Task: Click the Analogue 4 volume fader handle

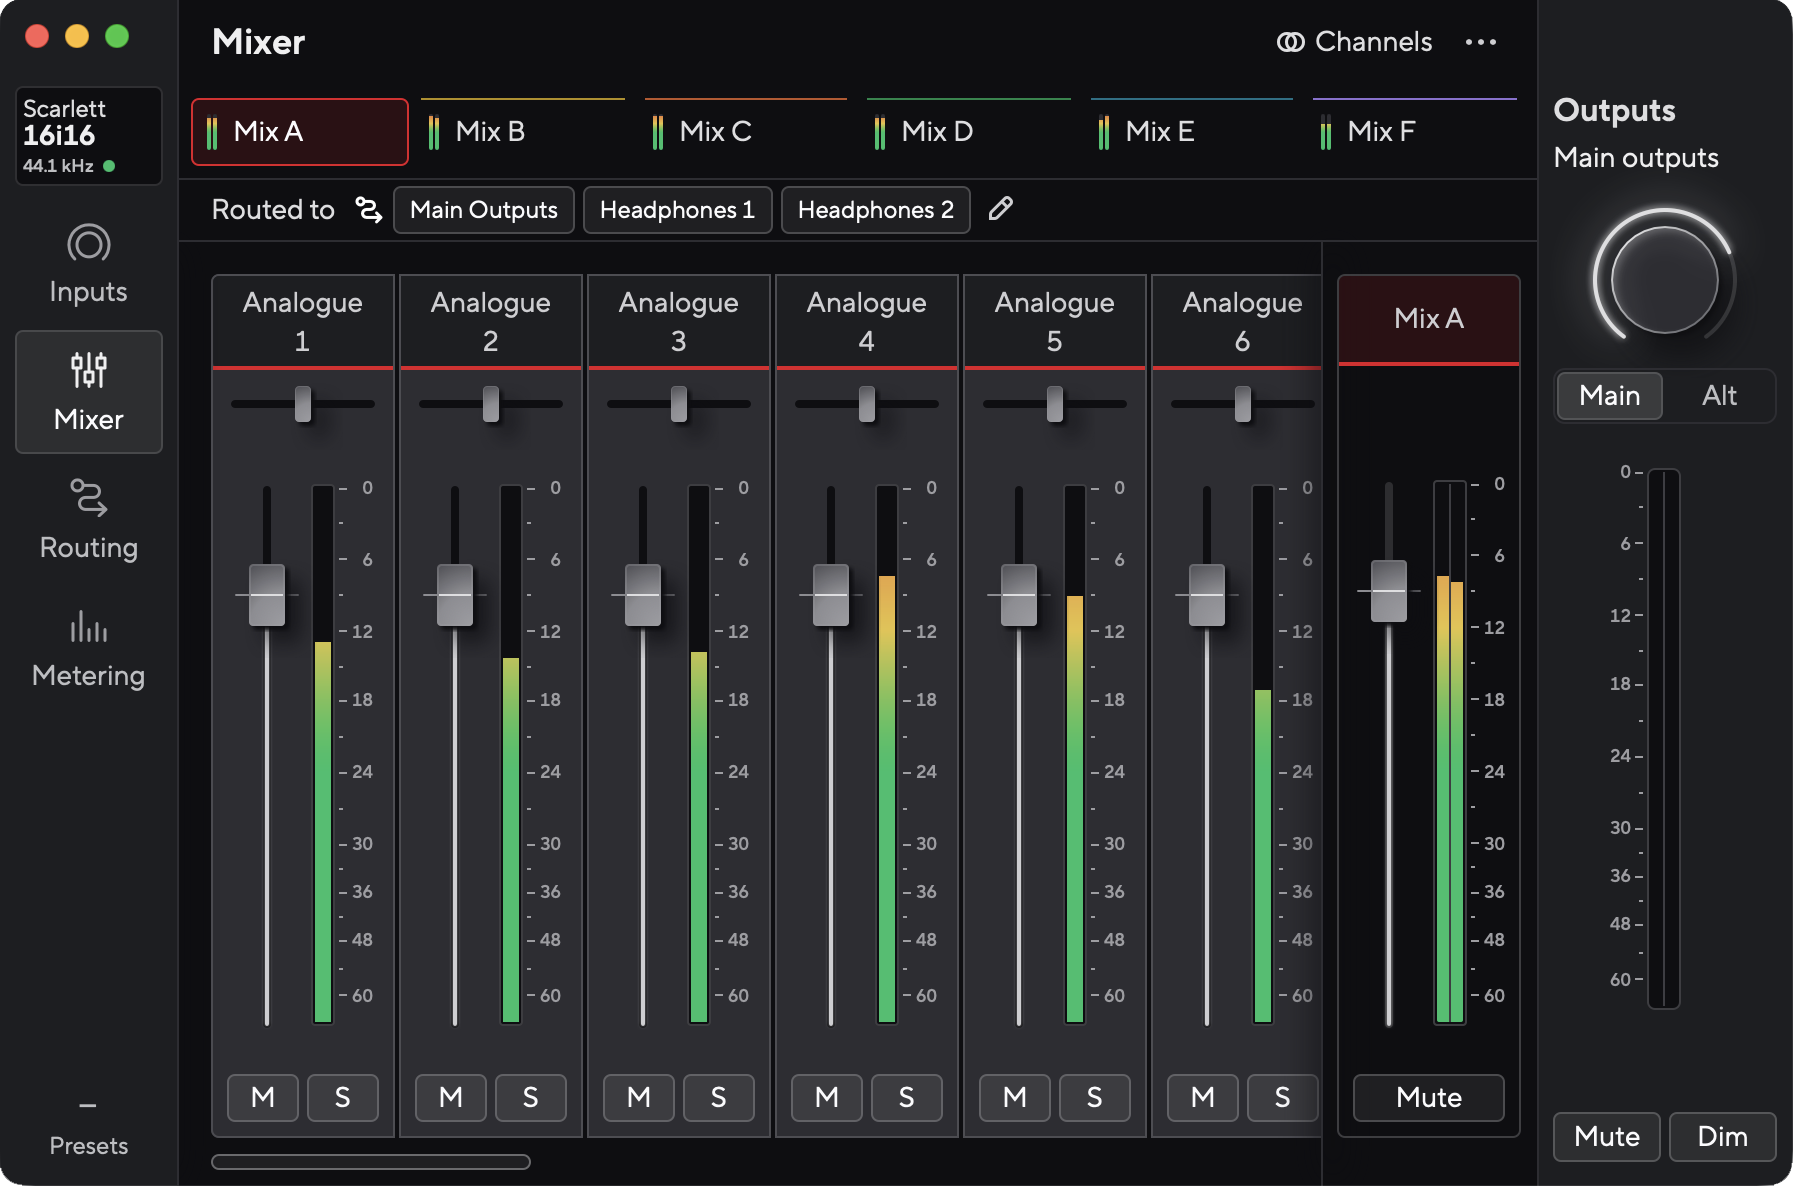Action: tap(831, 595)
